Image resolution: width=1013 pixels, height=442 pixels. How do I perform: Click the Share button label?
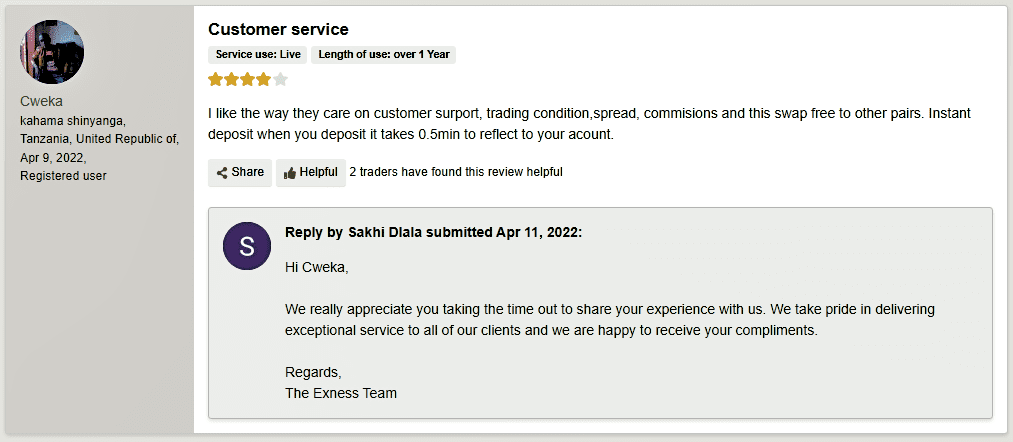[x=247, y=172]
